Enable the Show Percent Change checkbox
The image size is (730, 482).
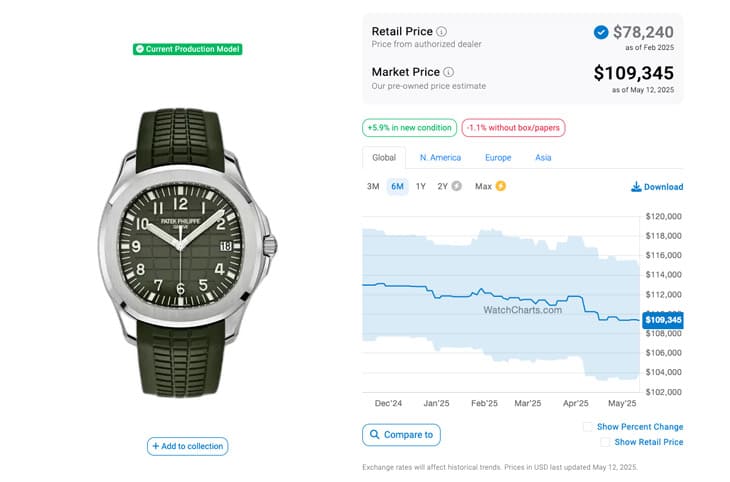(x=588, y=427)
